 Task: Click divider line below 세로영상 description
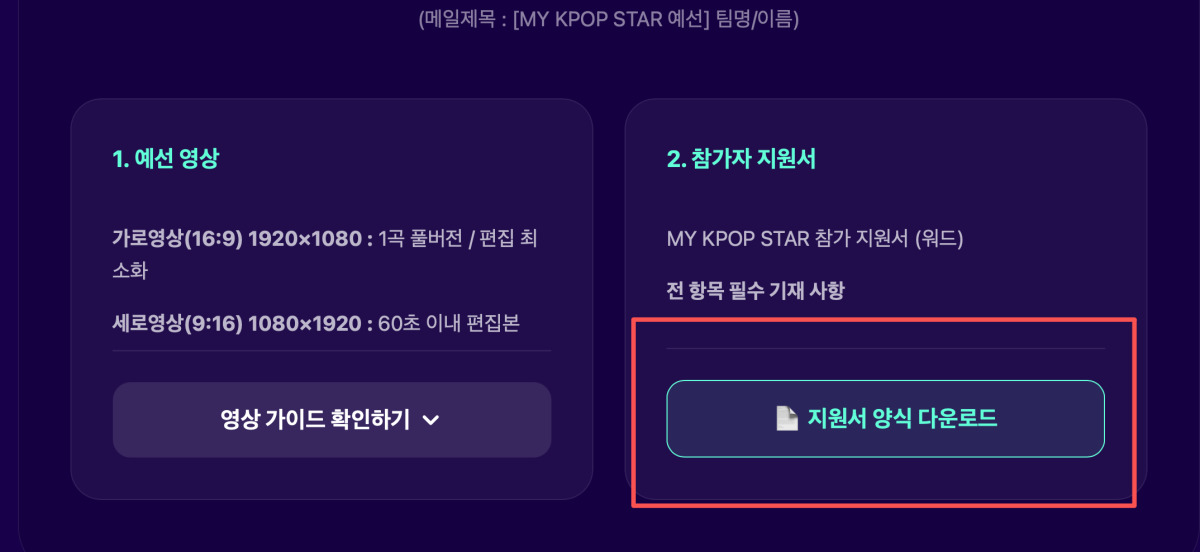pyautogui.click(x=332, y=351)
